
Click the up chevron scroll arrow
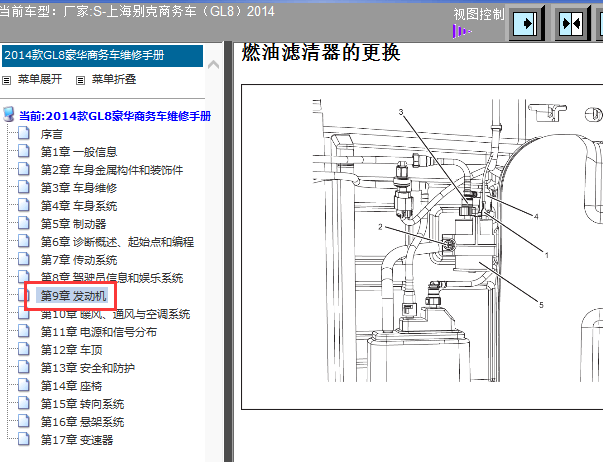[213, 65]
